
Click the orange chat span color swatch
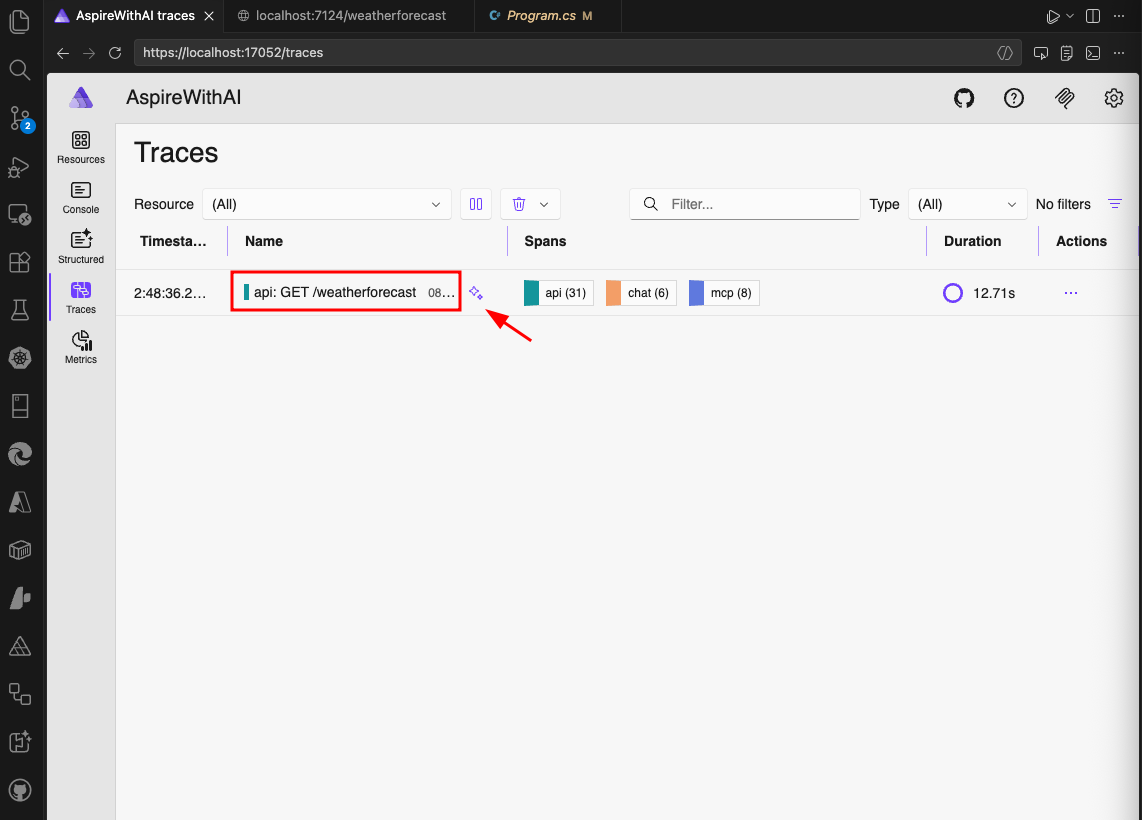tap(614, 293)
